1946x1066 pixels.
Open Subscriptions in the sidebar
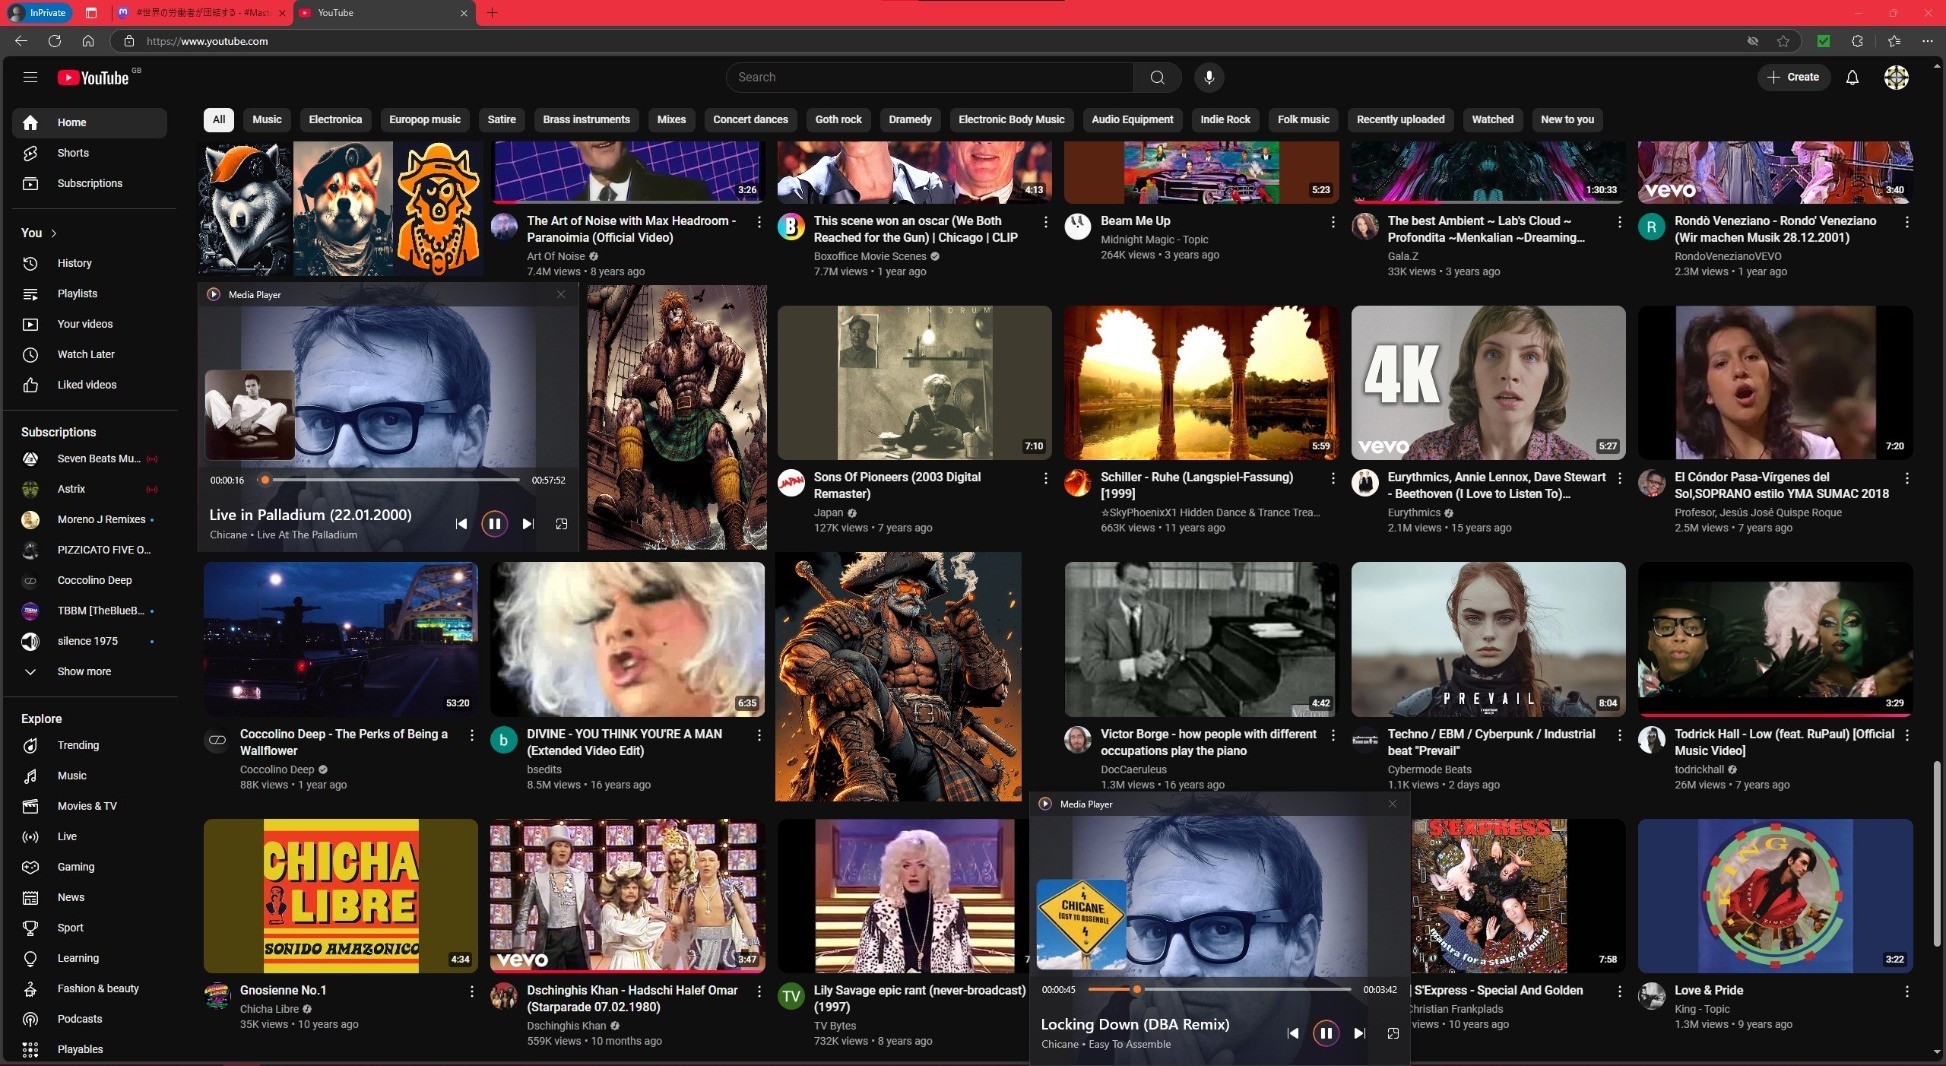point(89,183)
